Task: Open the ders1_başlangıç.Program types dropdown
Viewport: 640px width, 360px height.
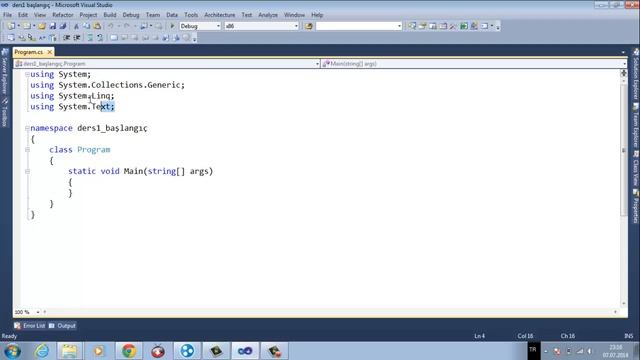Action: (167, 64)
